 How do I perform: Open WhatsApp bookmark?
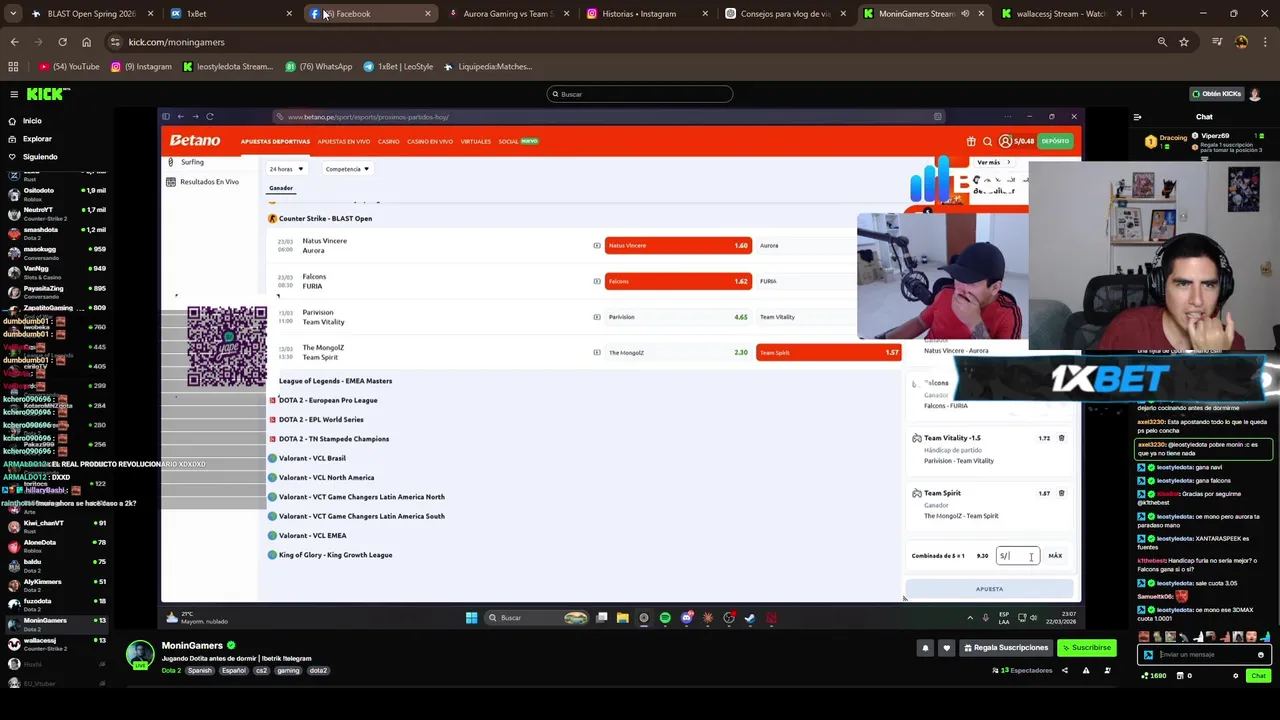[x=319, y=67]
